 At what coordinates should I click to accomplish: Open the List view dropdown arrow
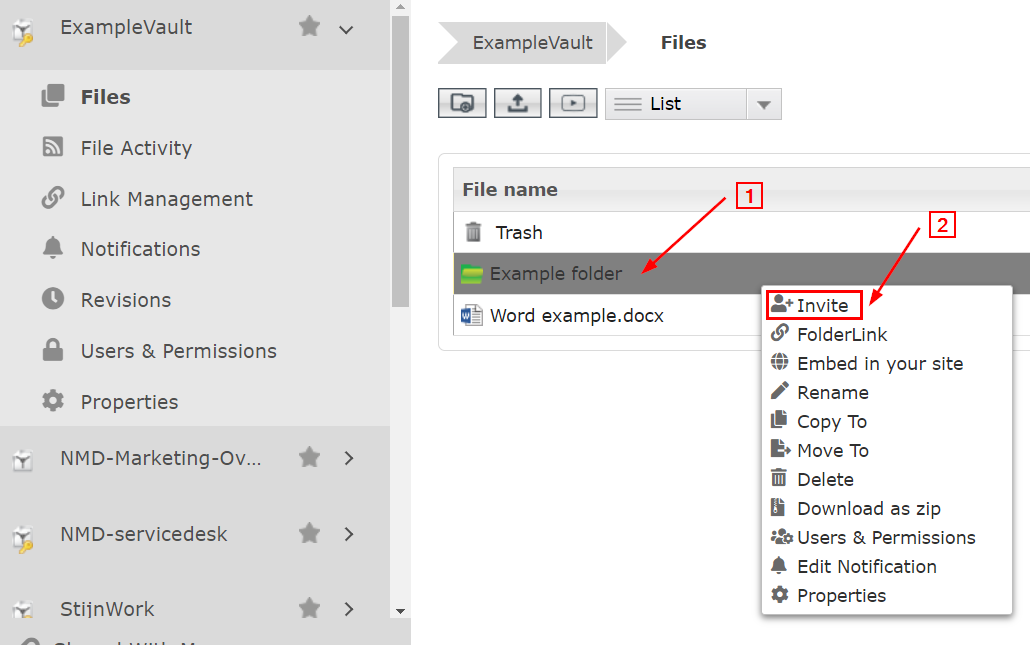pyautogui.click(x=763, y=104)
